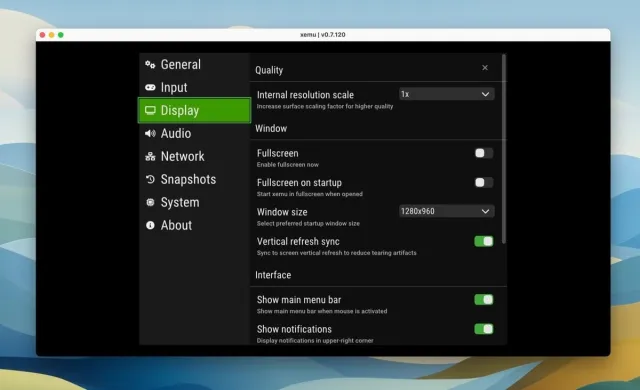This screenshot has height=390, width=640.
Task: Open the Network settings tab
Action: pyautogui.click(x=194, y=156)
